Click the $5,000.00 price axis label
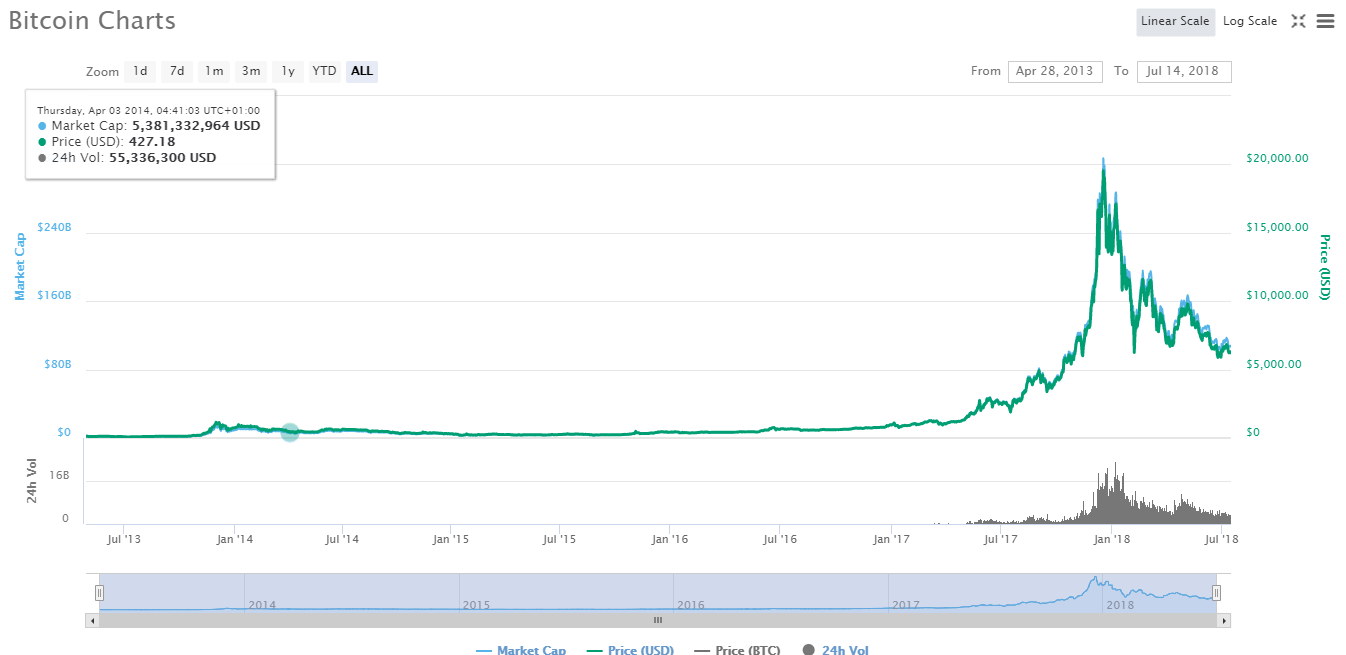This screenshot has height=655, width=1346. click(1274, 365)
